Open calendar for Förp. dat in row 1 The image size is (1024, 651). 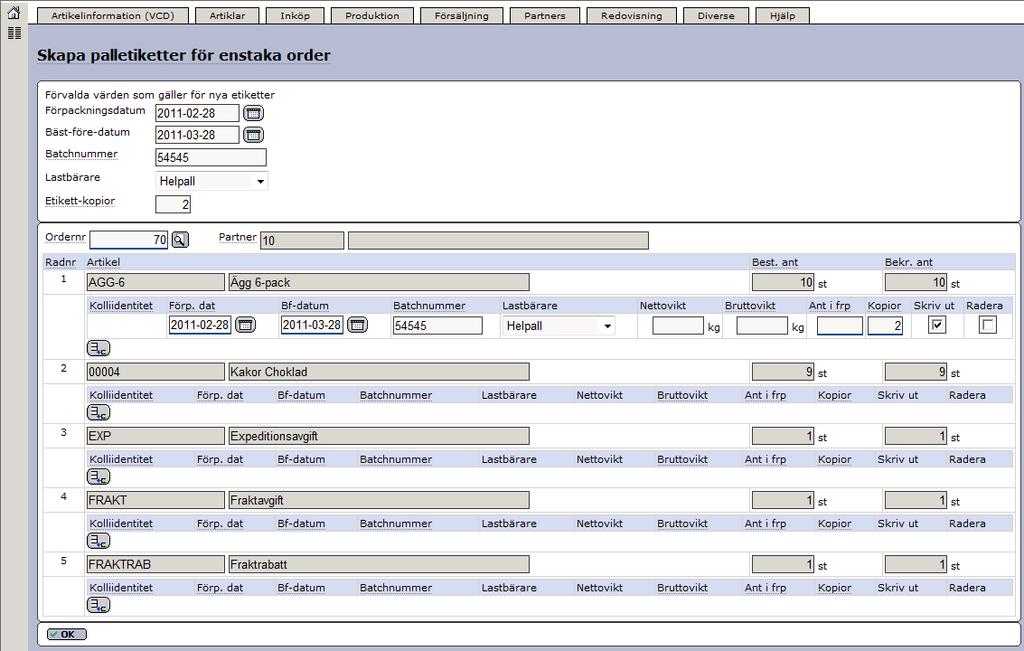pos(245,325)
